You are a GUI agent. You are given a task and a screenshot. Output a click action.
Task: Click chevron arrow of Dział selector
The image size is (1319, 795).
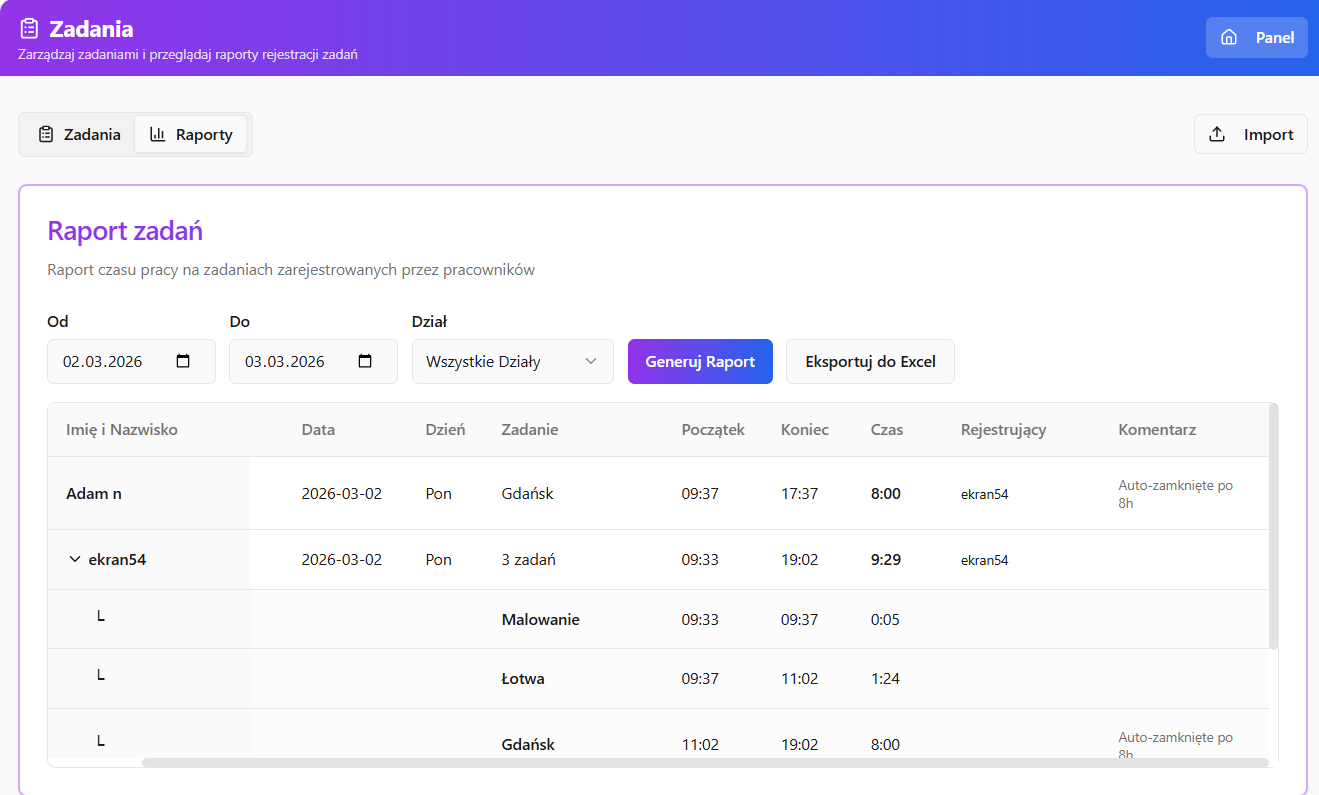pyautogui.click(x=591, y=361)
